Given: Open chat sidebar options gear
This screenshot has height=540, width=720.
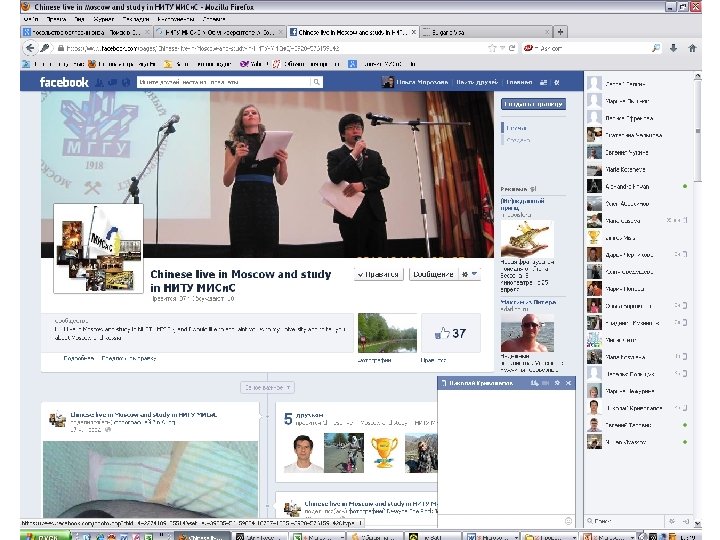Looking at the screenshot, I should click(x=671, y=521).
